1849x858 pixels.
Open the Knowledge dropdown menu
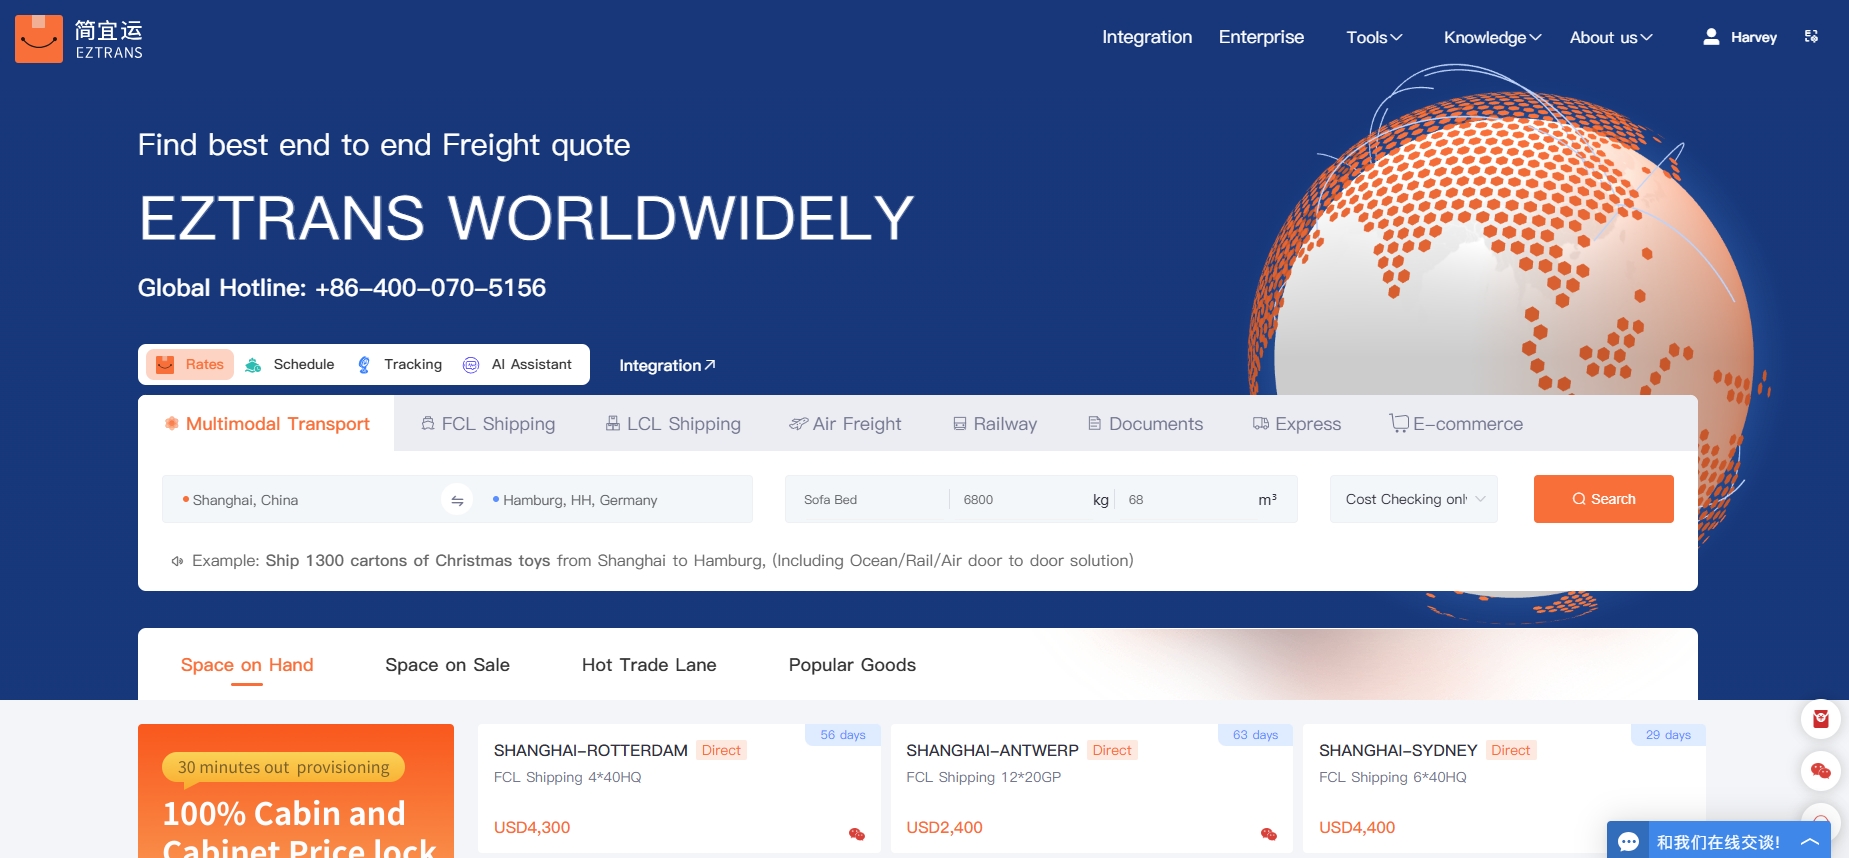[x=1492, y=37]
